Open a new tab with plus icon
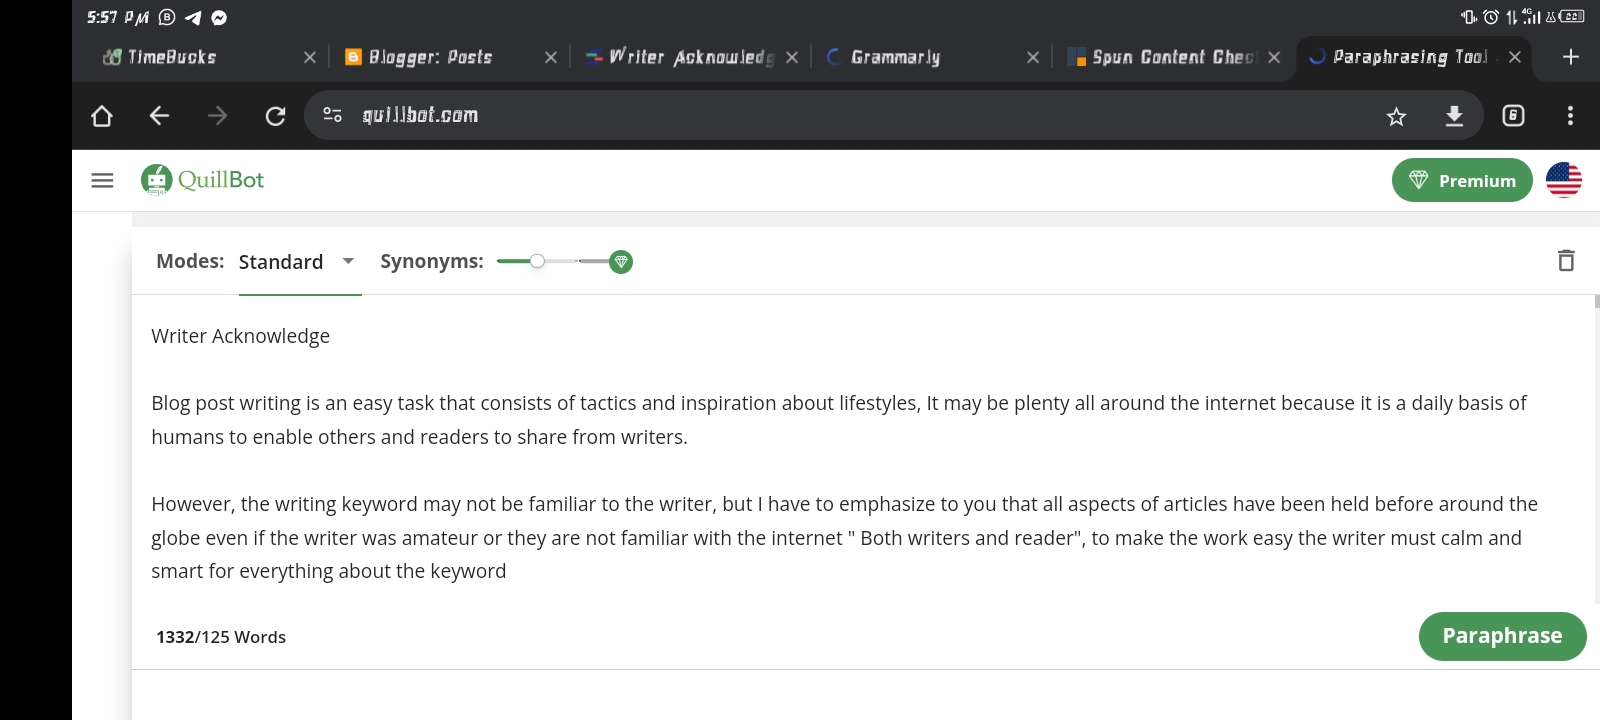Viewport: 1600px width, 720px height. pos(1570,57)
